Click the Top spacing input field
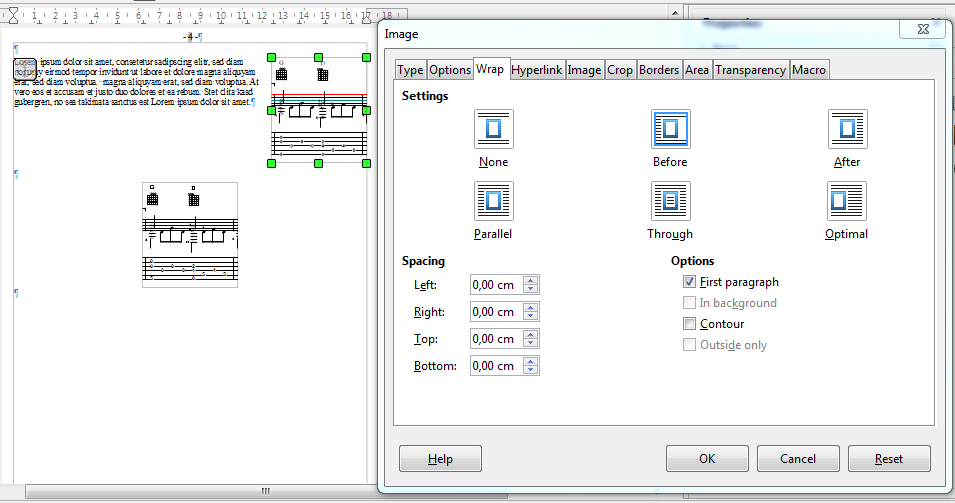Image resolution: width=955 pixels, height=503 pixels. [496, 339]
